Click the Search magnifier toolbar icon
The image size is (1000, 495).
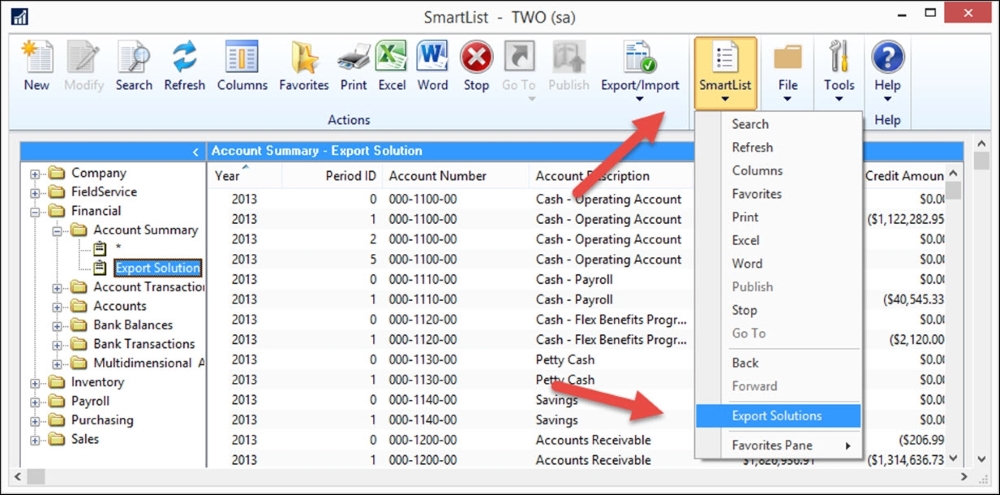(133, 57)
